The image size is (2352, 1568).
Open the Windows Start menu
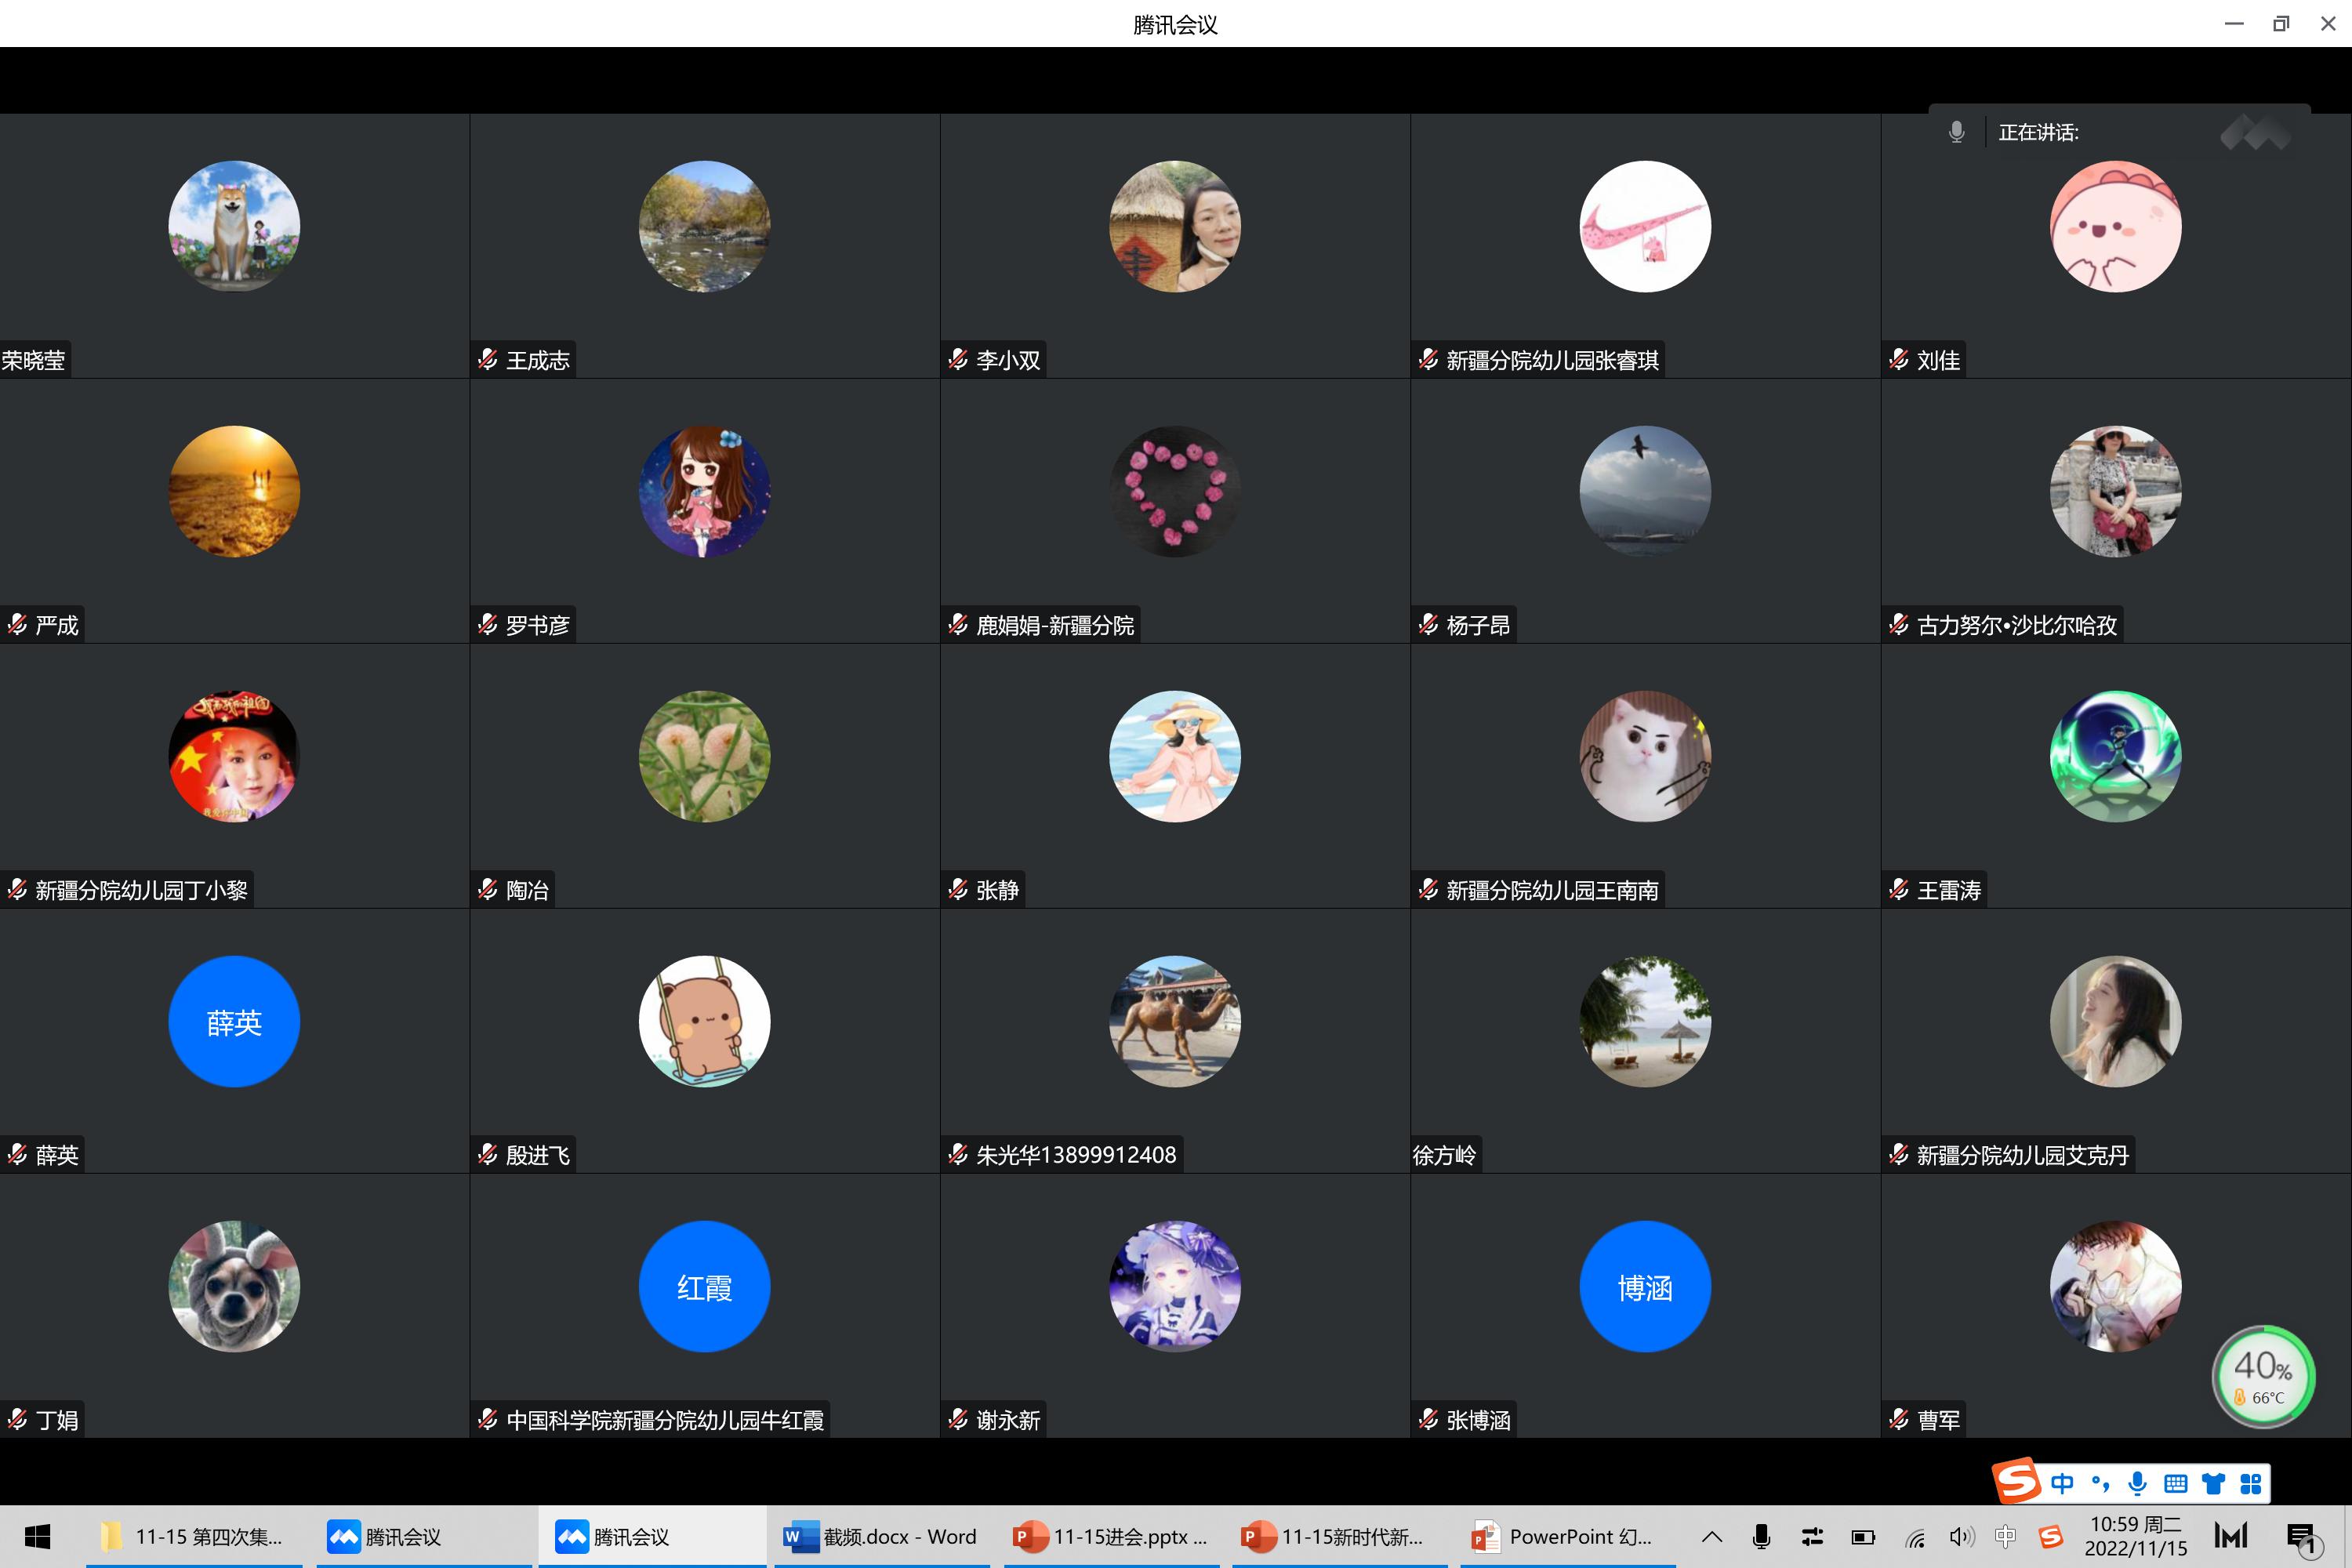click(38, 1536)
